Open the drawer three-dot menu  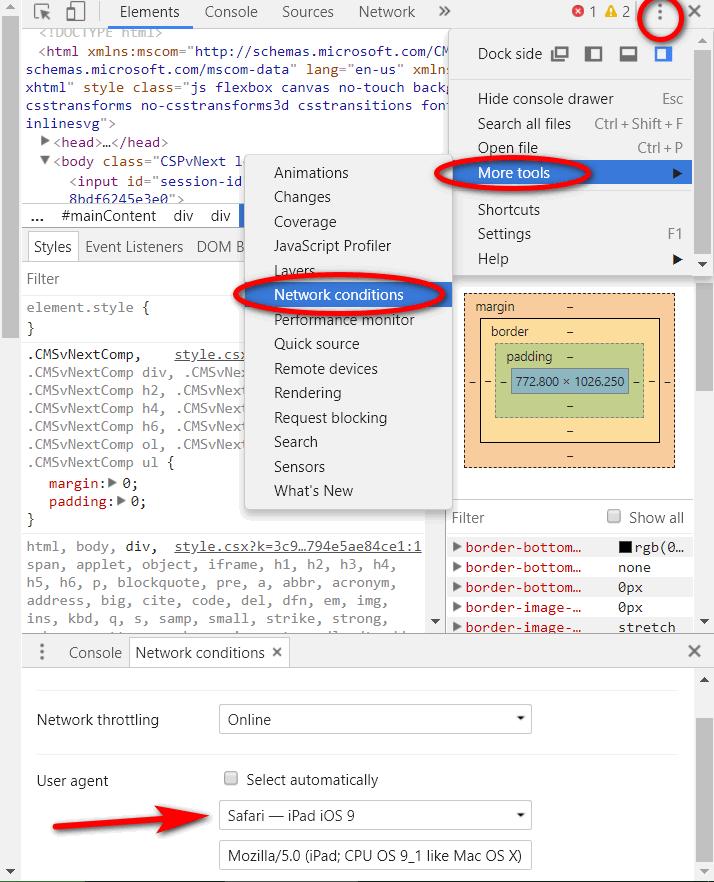[x=42, y=652]
